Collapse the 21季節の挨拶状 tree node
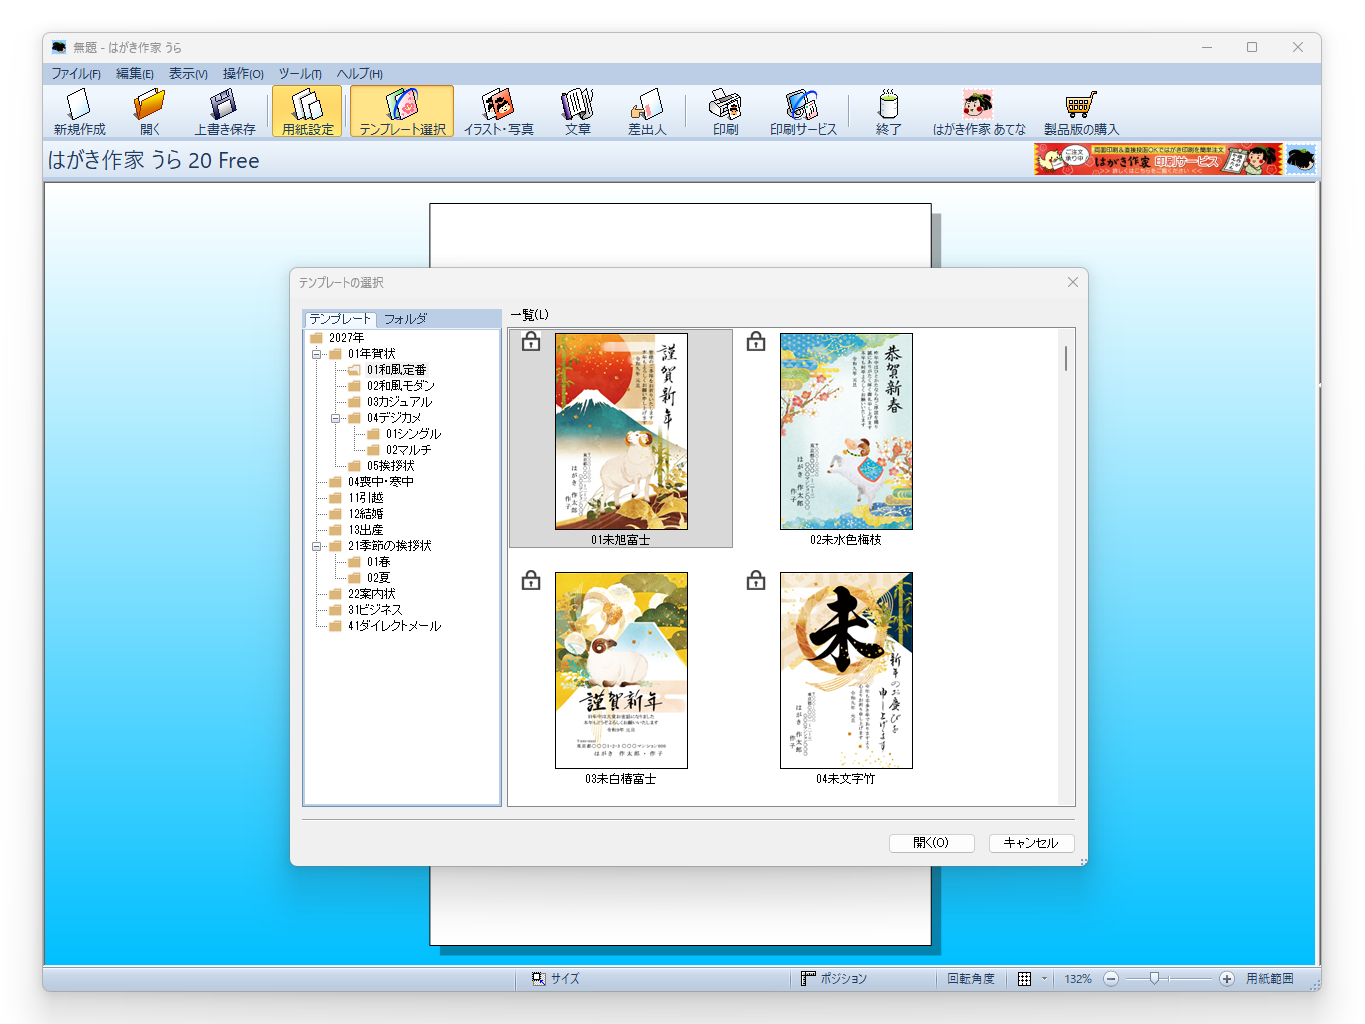1365x1024 pixels. [317, 546]
